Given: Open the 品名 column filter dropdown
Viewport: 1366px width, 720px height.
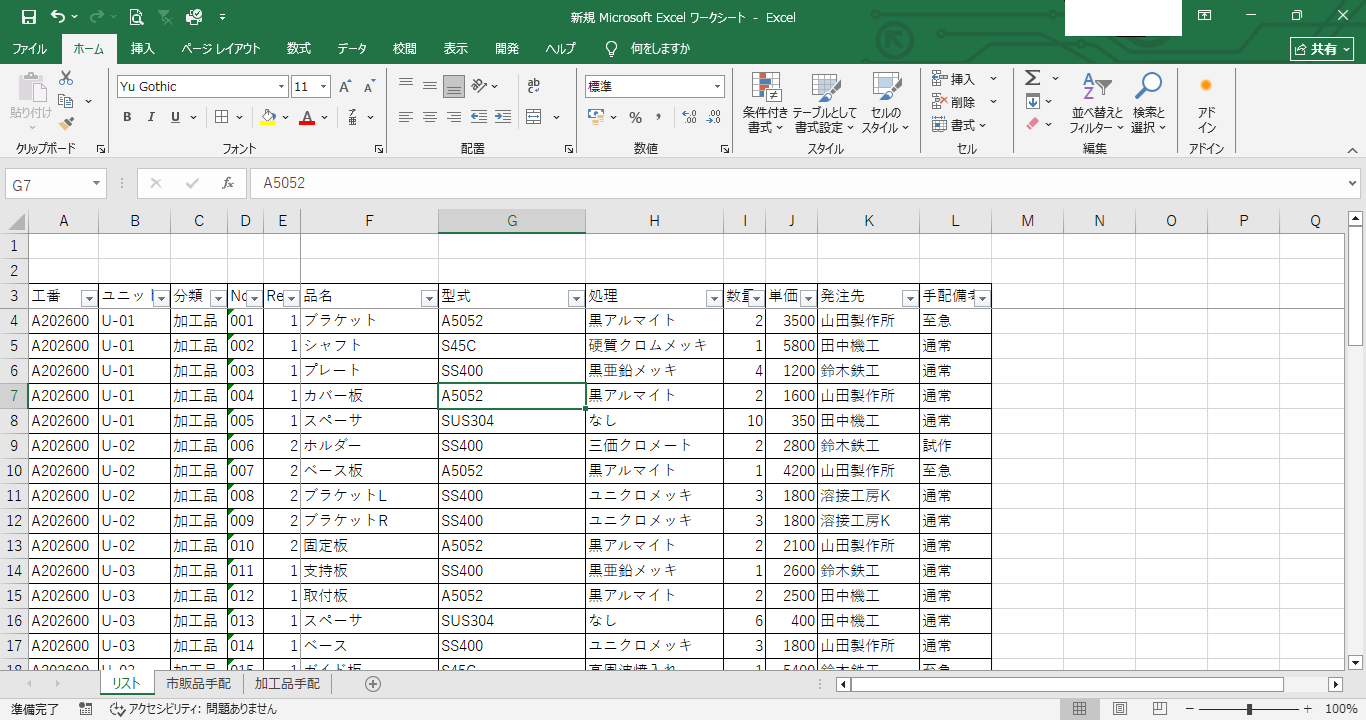Looking at the screenshot, I should pyautogui.click(x=428, y=298).
